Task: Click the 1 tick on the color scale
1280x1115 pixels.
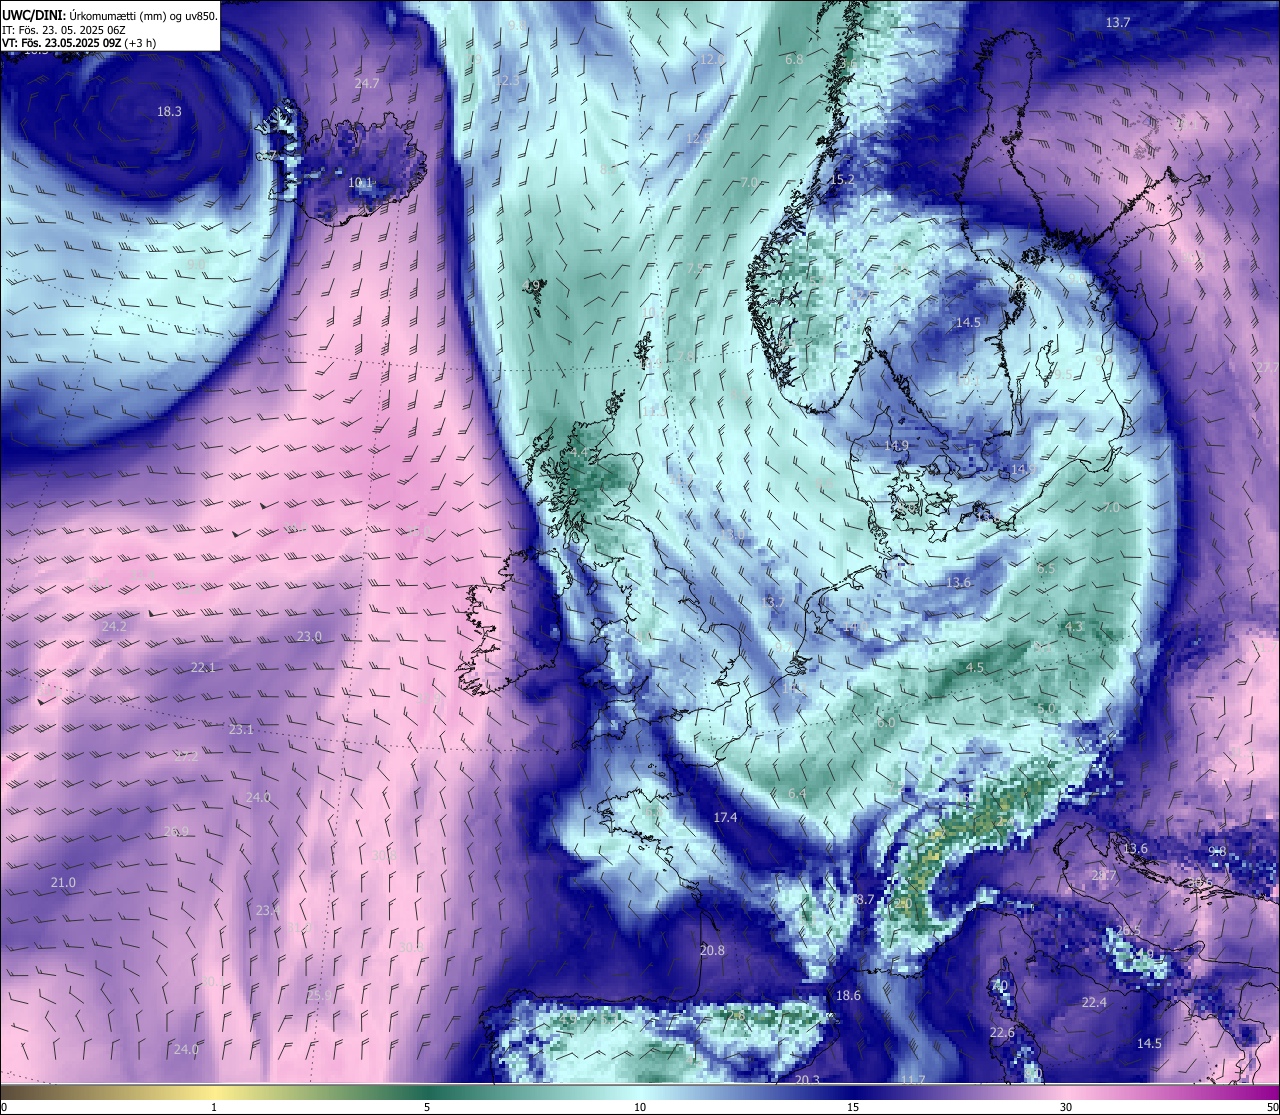Action: [214, 1107]
